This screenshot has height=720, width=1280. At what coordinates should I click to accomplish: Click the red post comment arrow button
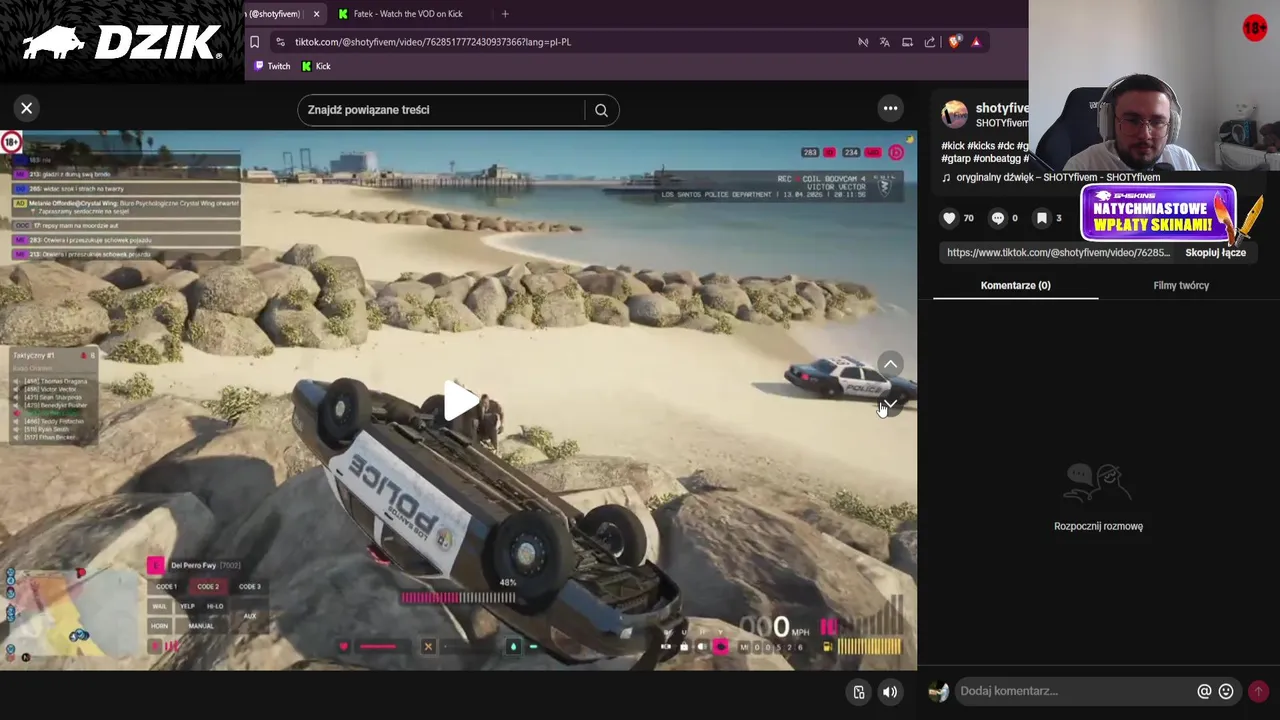pyautogui.click(x=1258, y=691)
